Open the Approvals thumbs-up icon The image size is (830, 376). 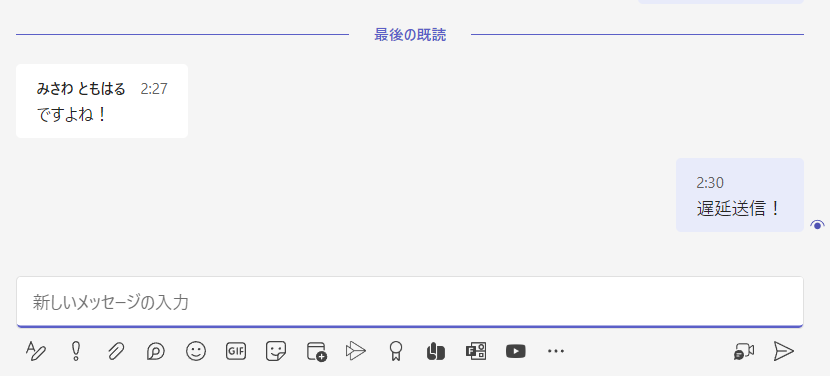point(436,351)
